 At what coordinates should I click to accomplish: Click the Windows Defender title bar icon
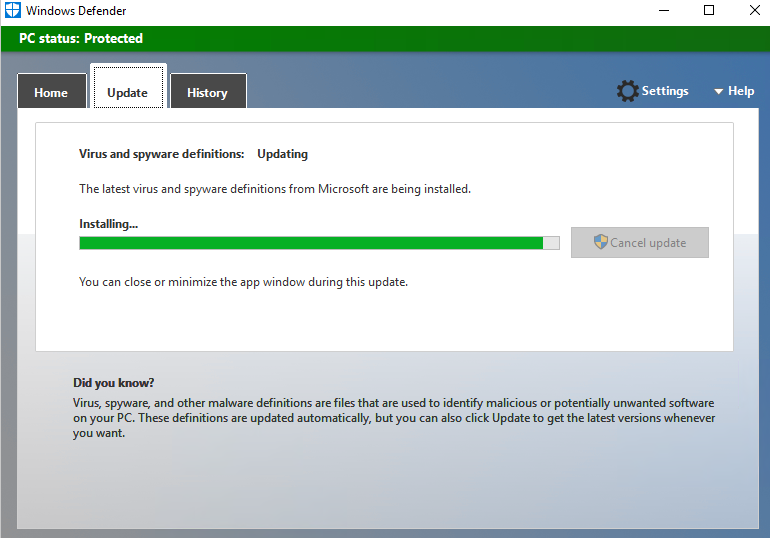[13, 10]
